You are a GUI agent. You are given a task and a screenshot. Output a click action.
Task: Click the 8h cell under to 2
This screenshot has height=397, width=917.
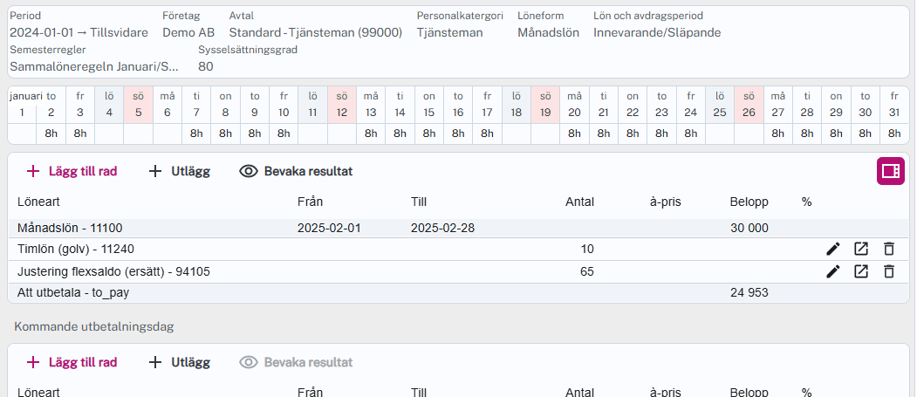point(51,133)
